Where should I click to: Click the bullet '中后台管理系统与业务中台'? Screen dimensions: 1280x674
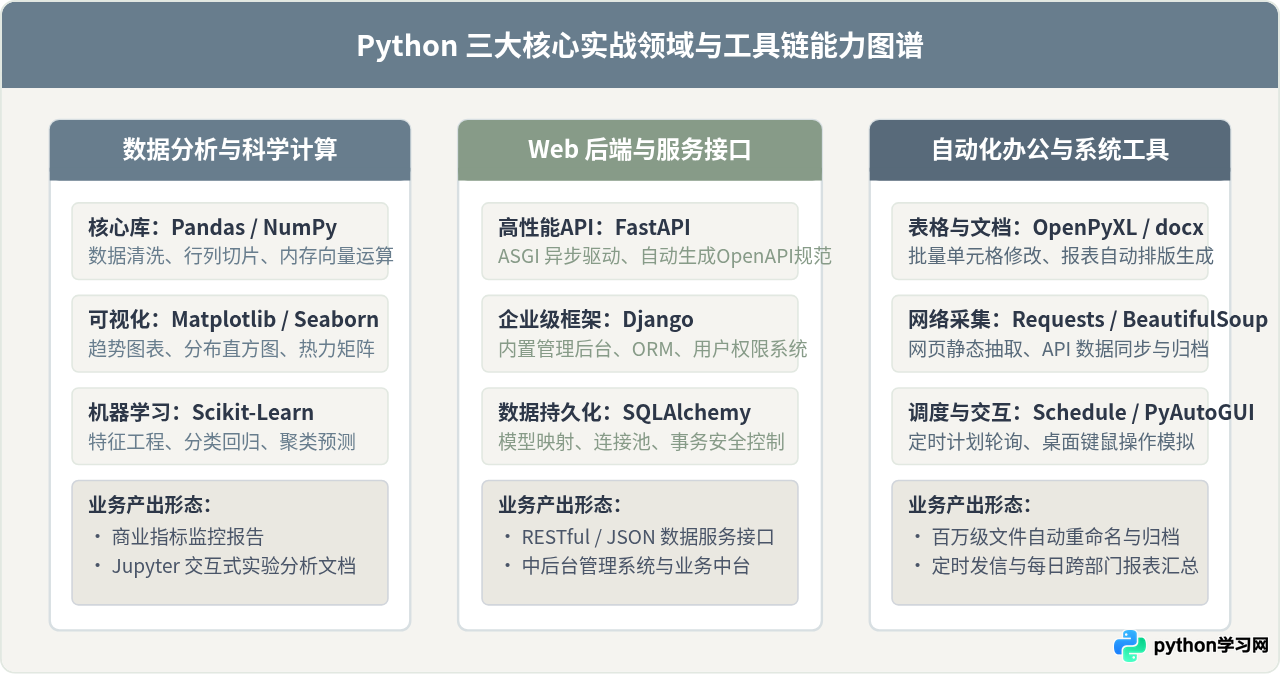636,566
